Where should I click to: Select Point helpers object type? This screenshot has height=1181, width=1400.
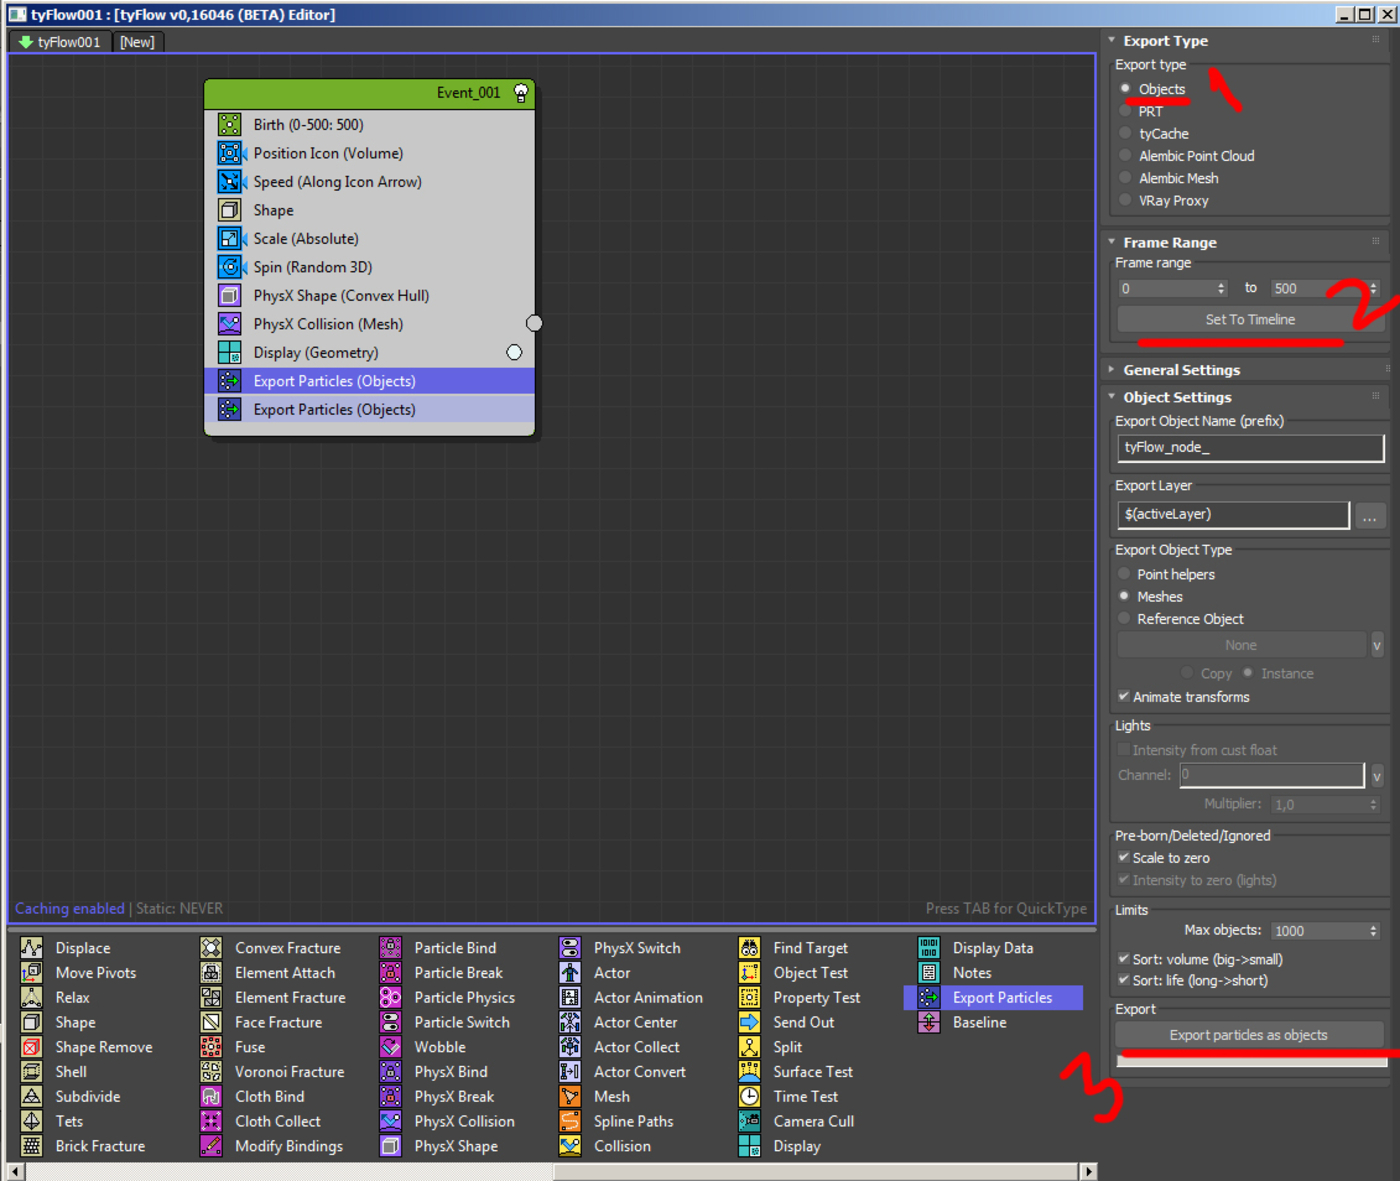(1124, 574)
